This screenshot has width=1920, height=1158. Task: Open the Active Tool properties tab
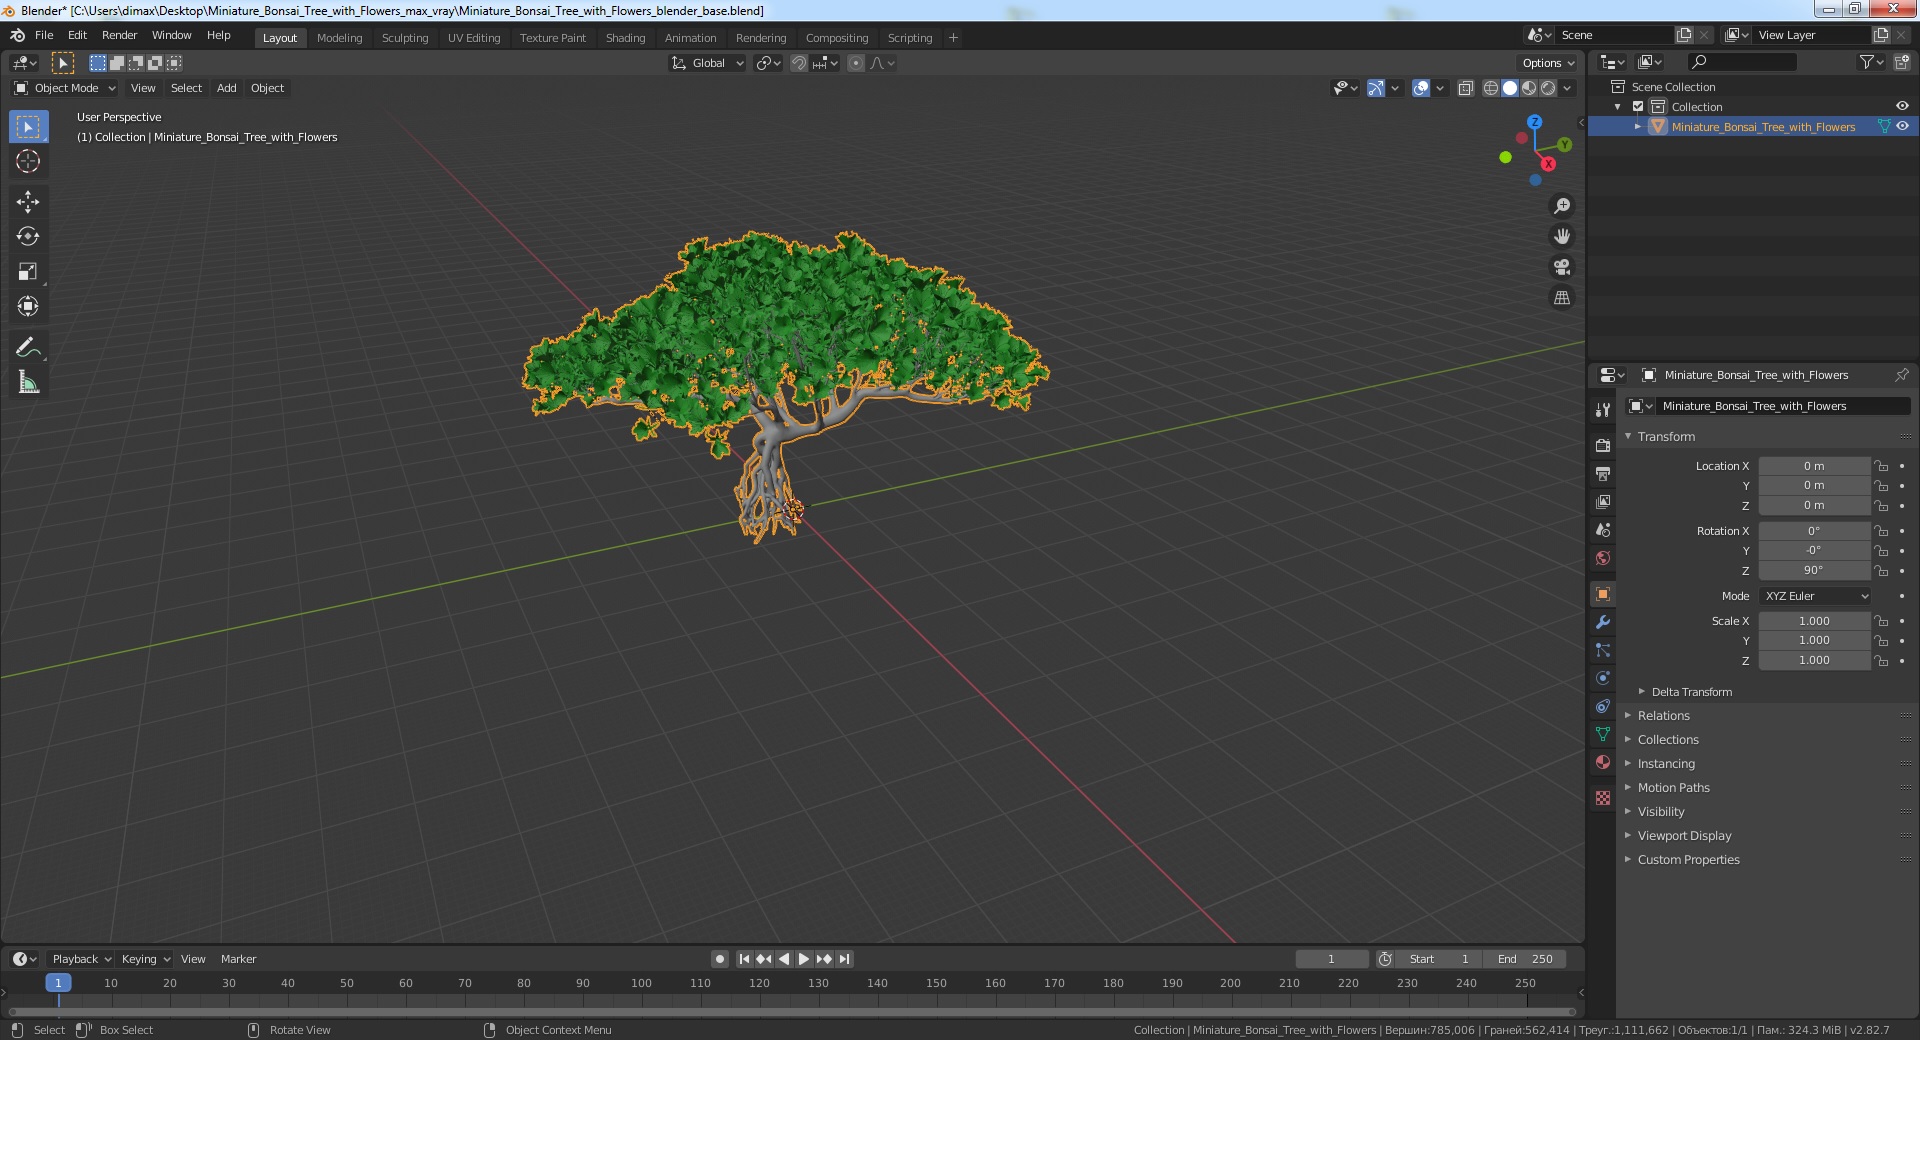click(1603, 410)
